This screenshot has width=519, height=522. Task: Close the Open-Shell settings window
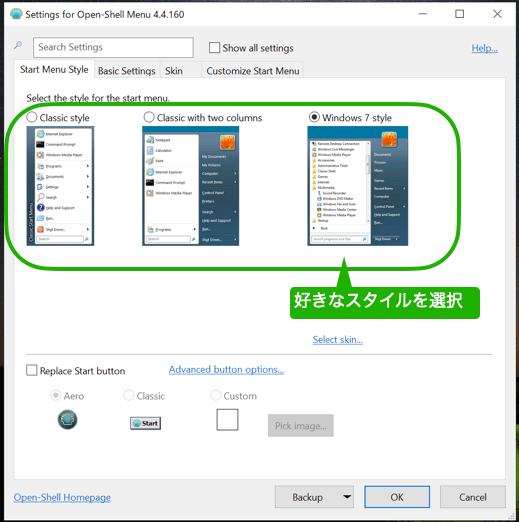[x=497, y=14]
